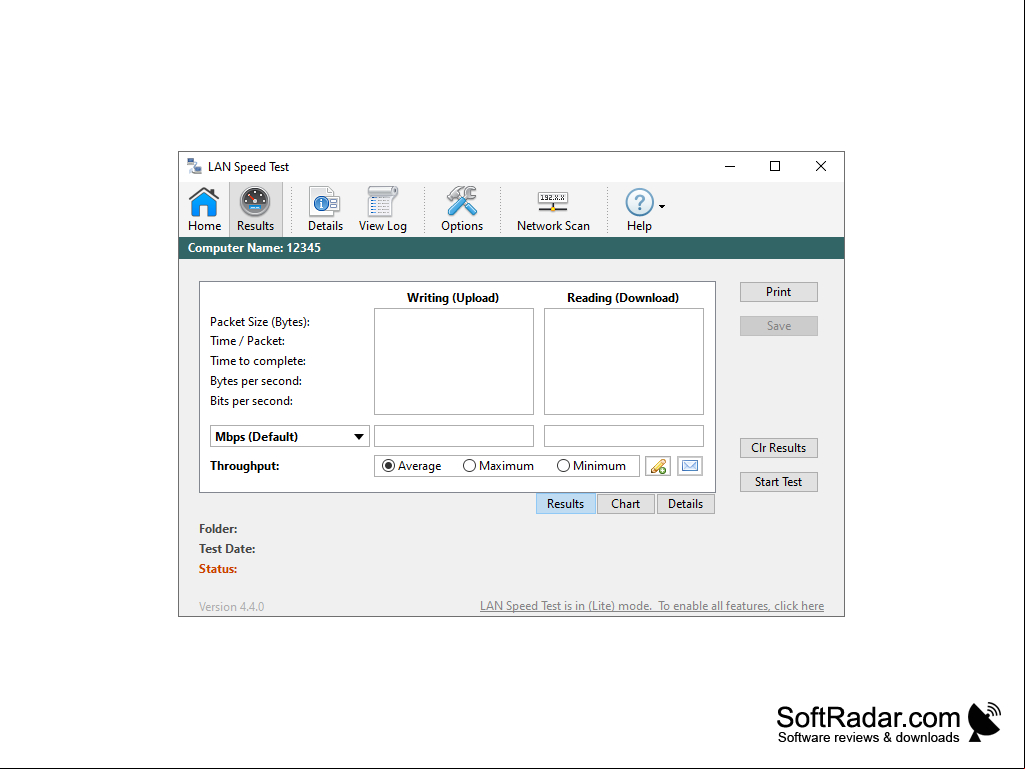
Task: Click the upload throughput value field
Action: tap(454, 436)
